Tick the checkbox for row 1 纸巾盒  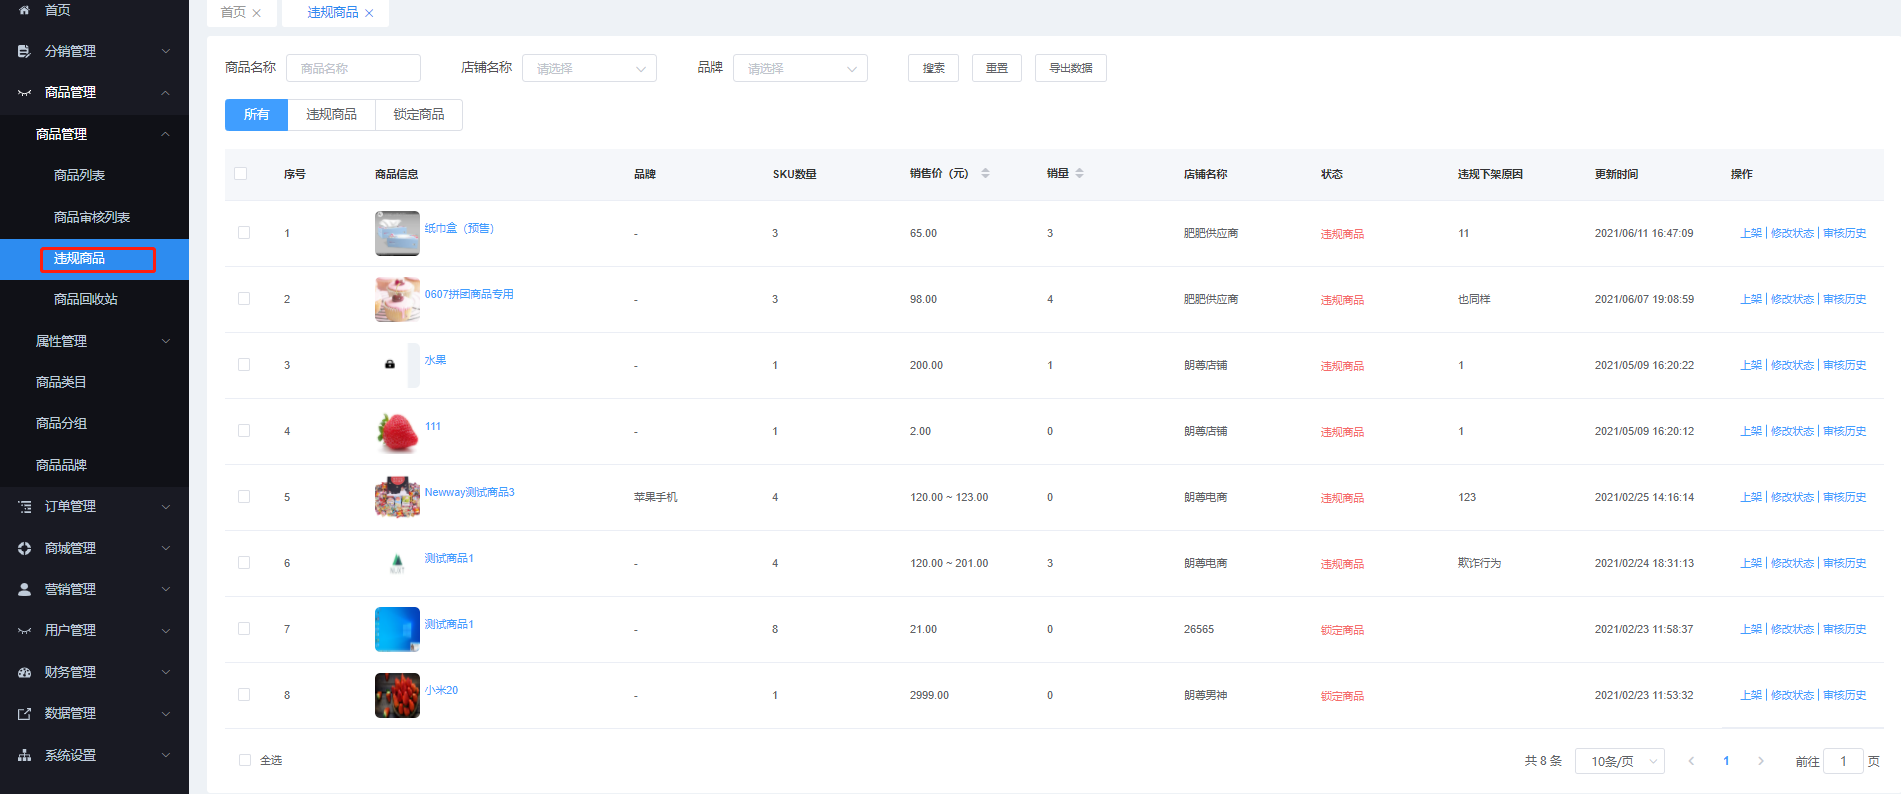coord(244,233)
